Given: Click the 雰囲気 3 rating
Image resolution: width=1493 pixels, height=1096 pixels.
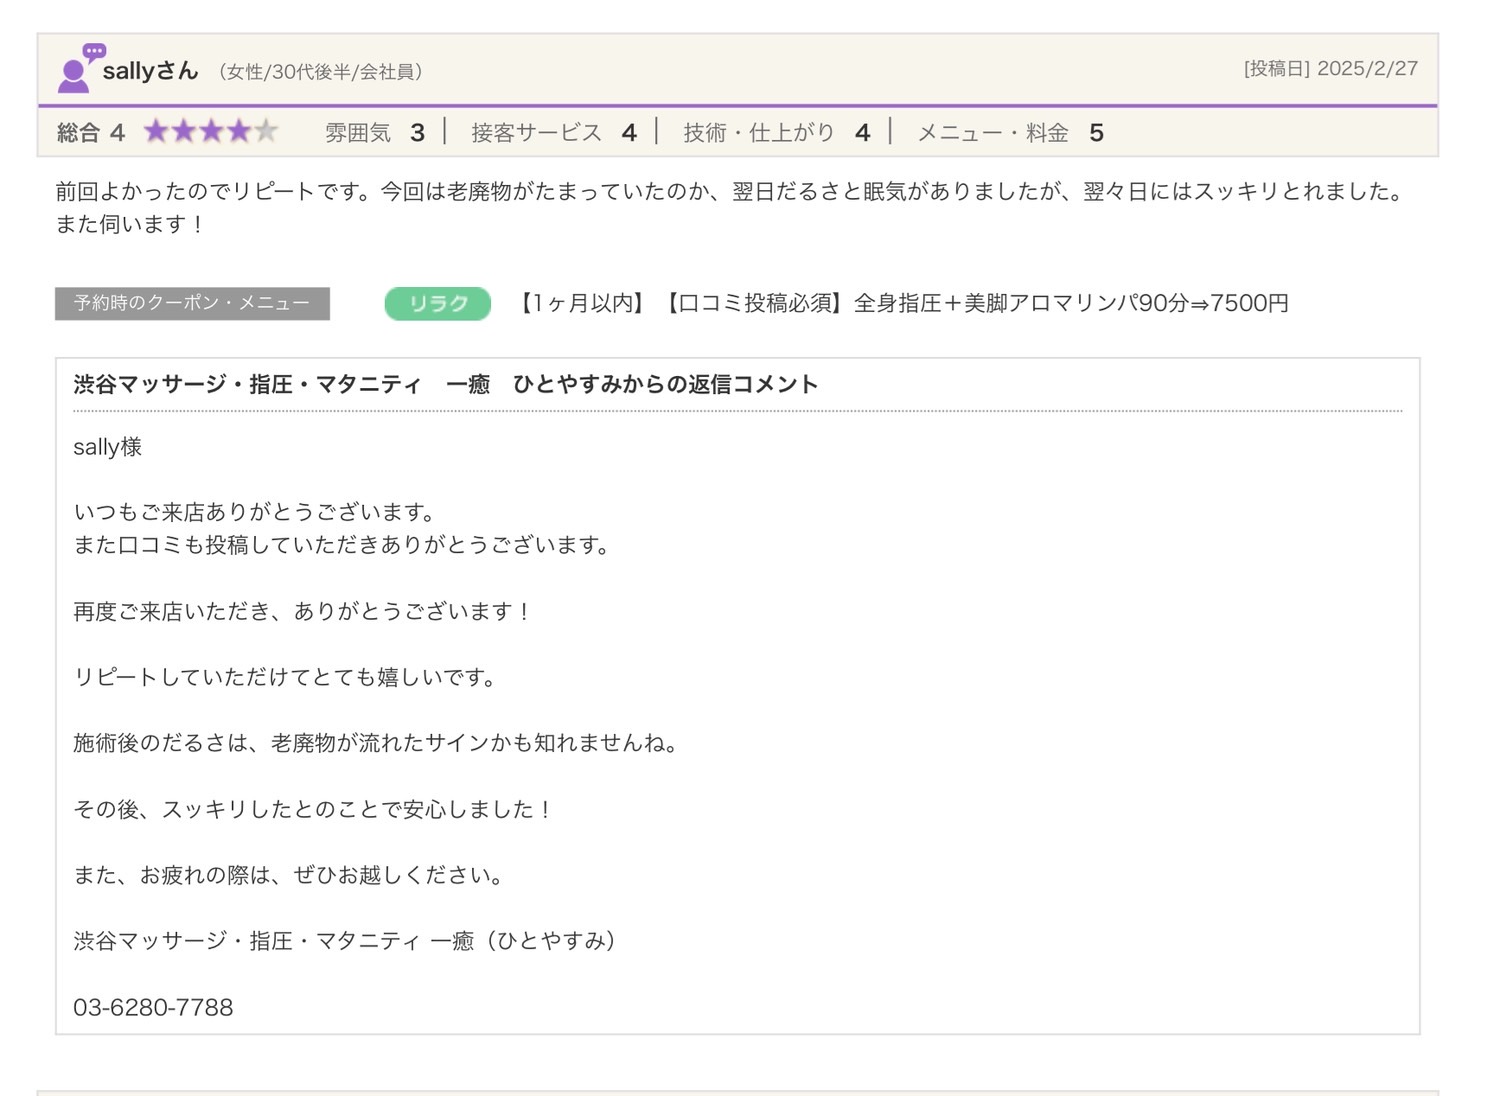Looking at the screenshot, I should click(x=375, y=133).
